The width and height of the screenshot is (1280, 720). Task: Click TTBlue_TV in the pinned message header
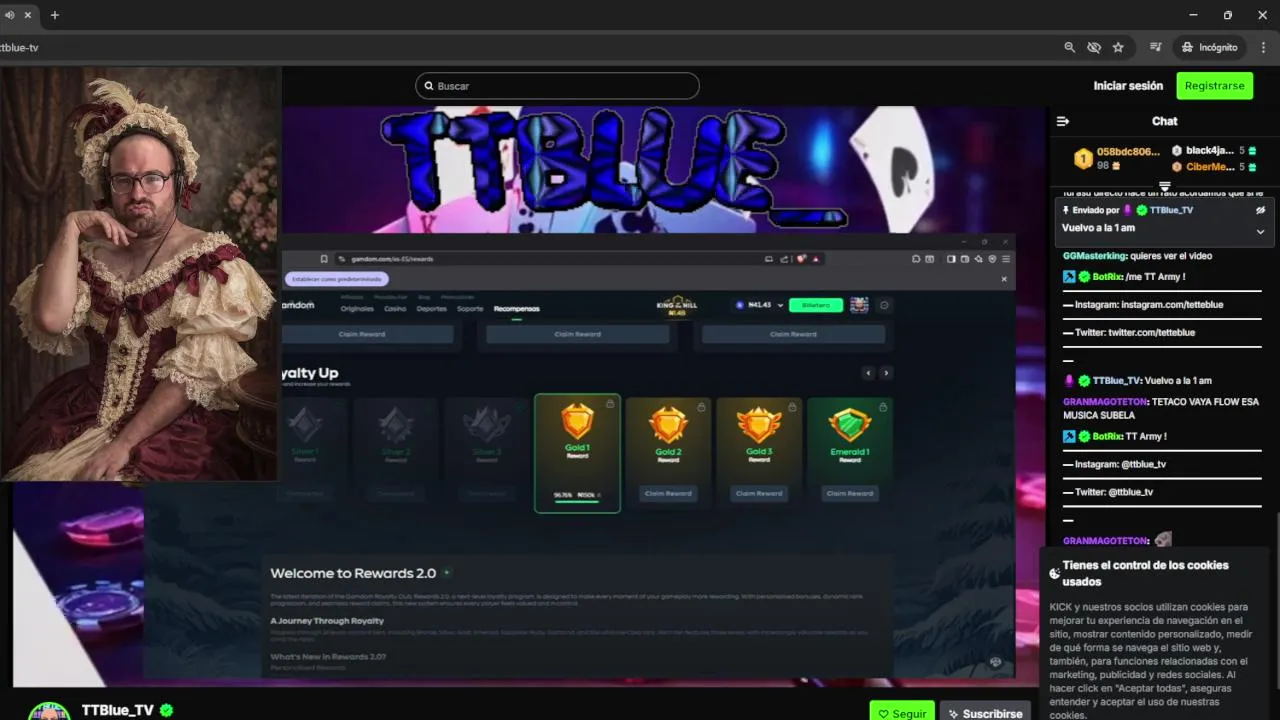coord(1171,210)
